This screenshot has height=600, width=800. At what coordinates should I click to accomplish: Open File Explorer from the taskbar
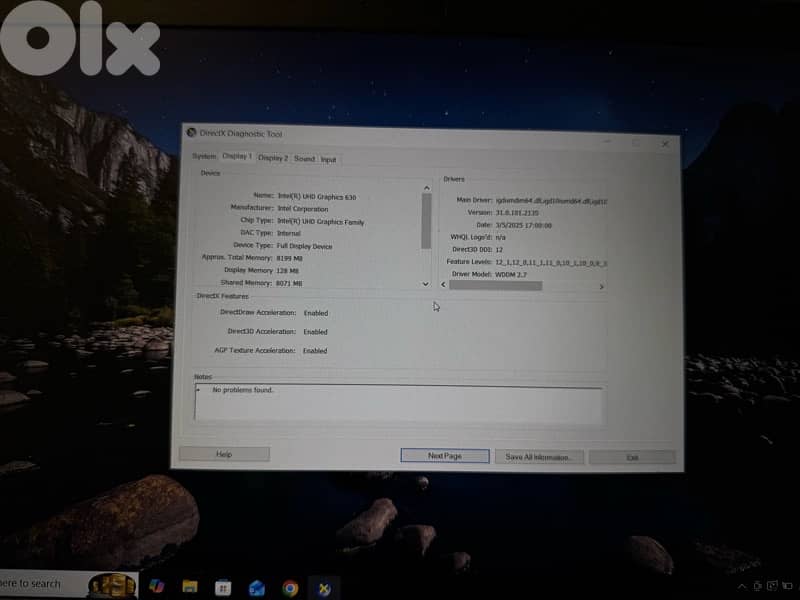pyautogui.click(x=188, y=586)
